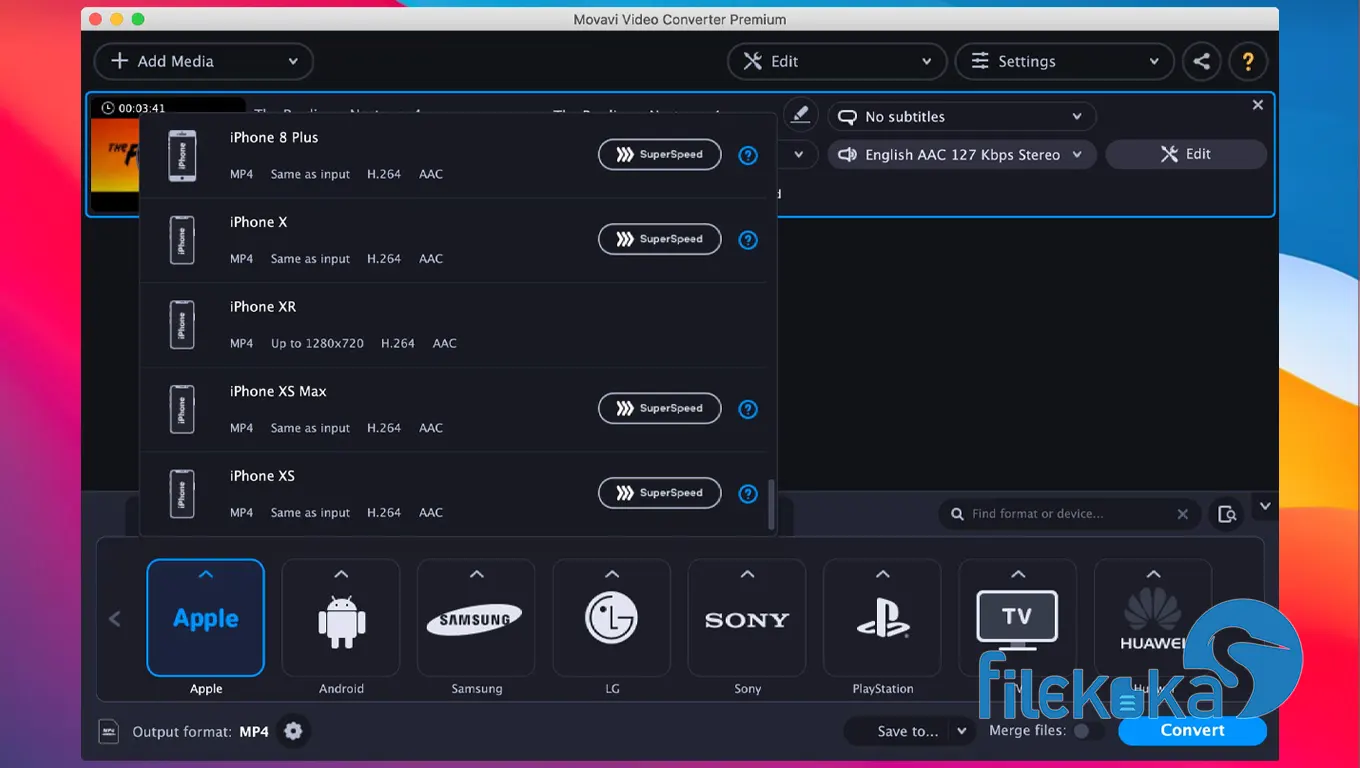1360x768 pixels.
Task: Click the preset list scrollbar
Action: (x=771, y=505)
